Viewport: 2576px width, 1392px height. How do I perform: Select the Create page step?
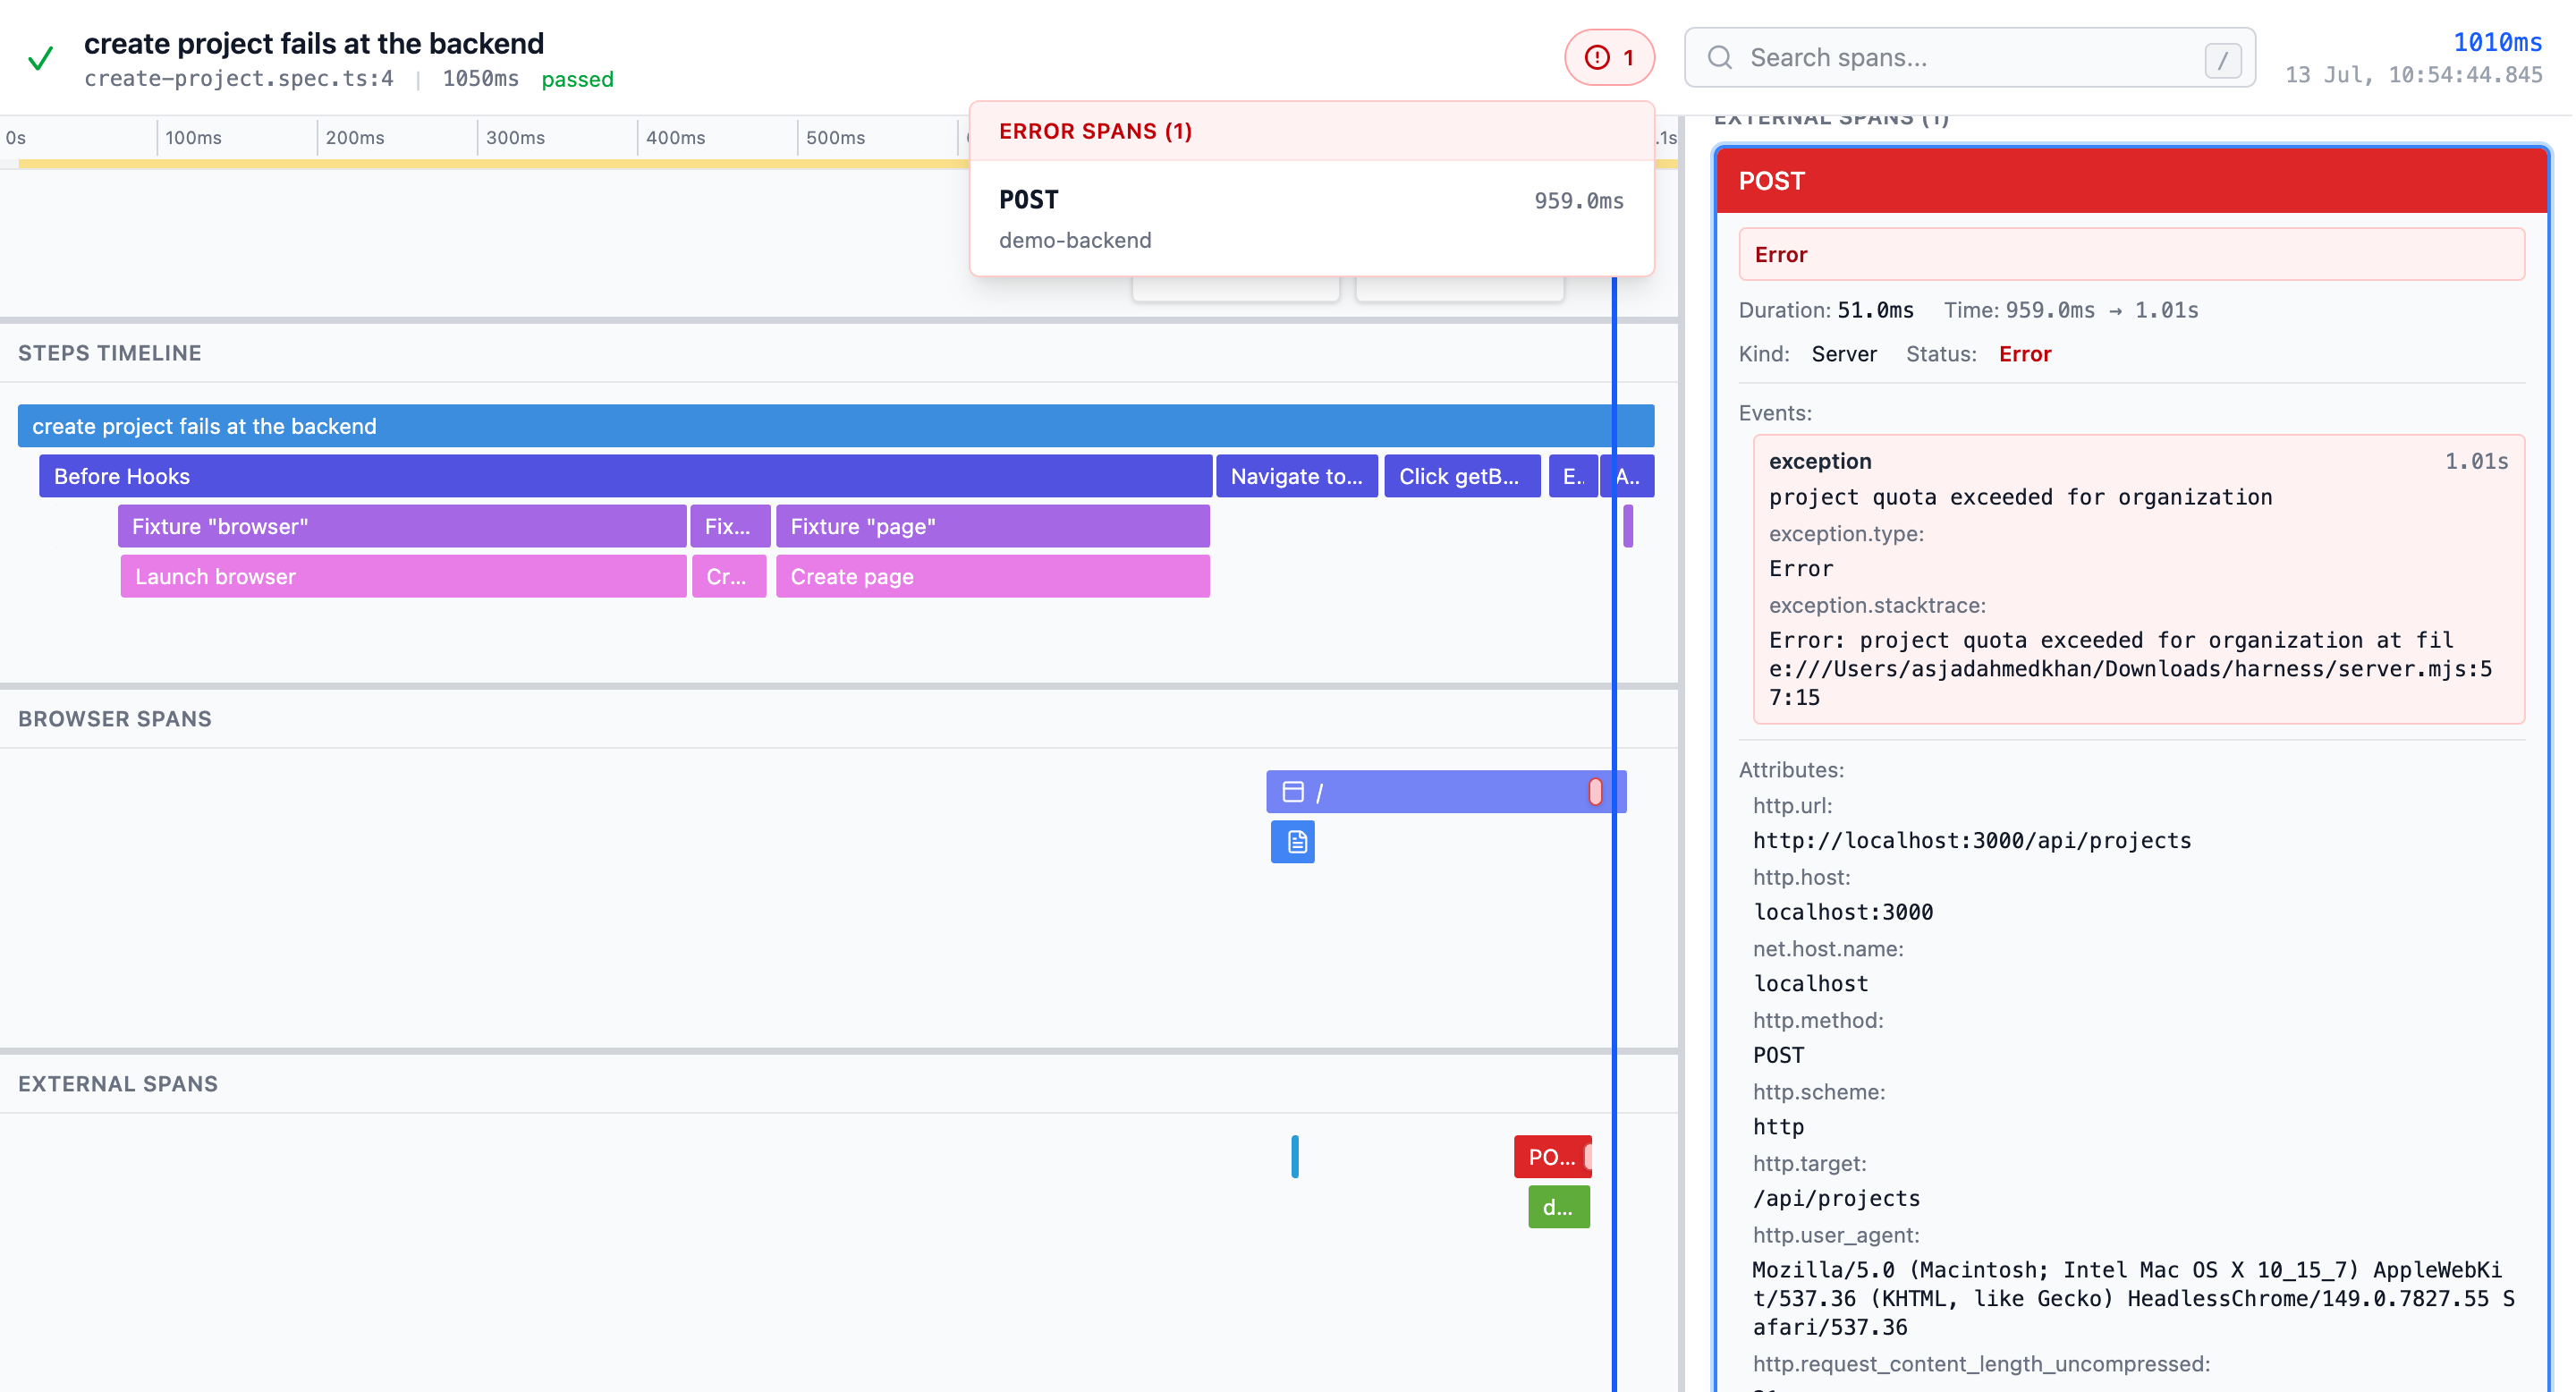992,576
